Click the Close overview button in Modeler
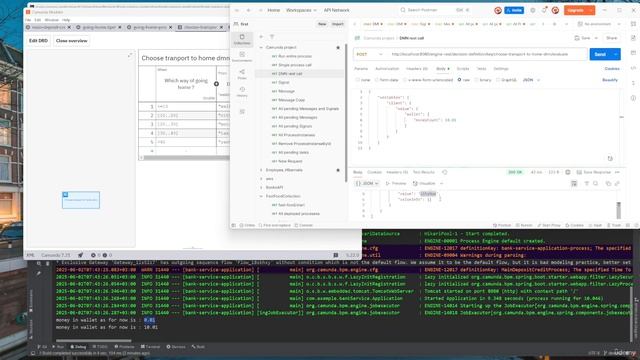The image size is (640, 360). (x=71, y=41)
